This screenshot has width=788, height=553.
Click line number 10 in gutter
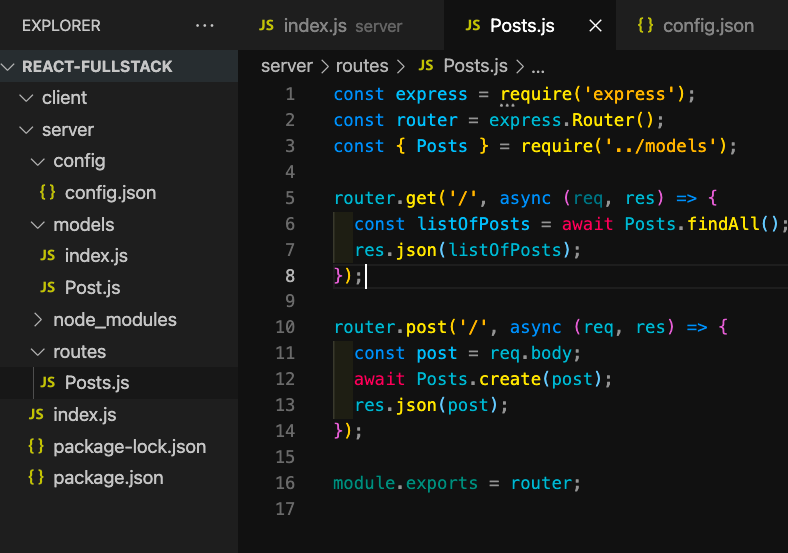(x=285, y=327)
